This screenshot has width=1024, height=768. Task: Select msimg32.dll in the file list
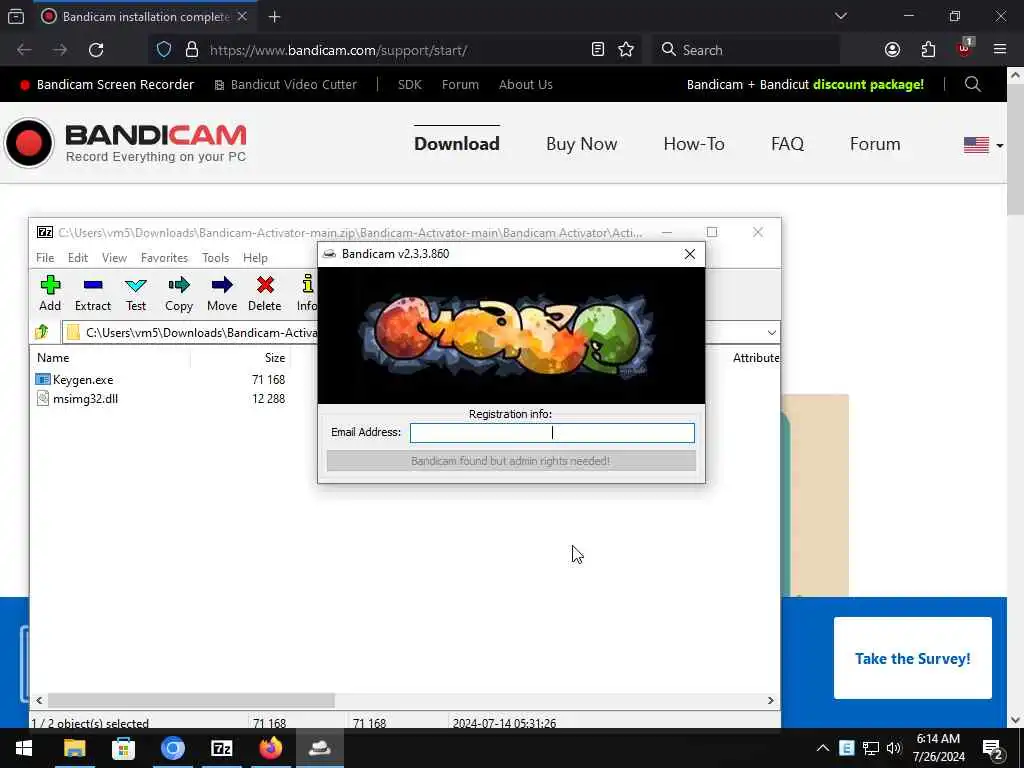point(85,398)
